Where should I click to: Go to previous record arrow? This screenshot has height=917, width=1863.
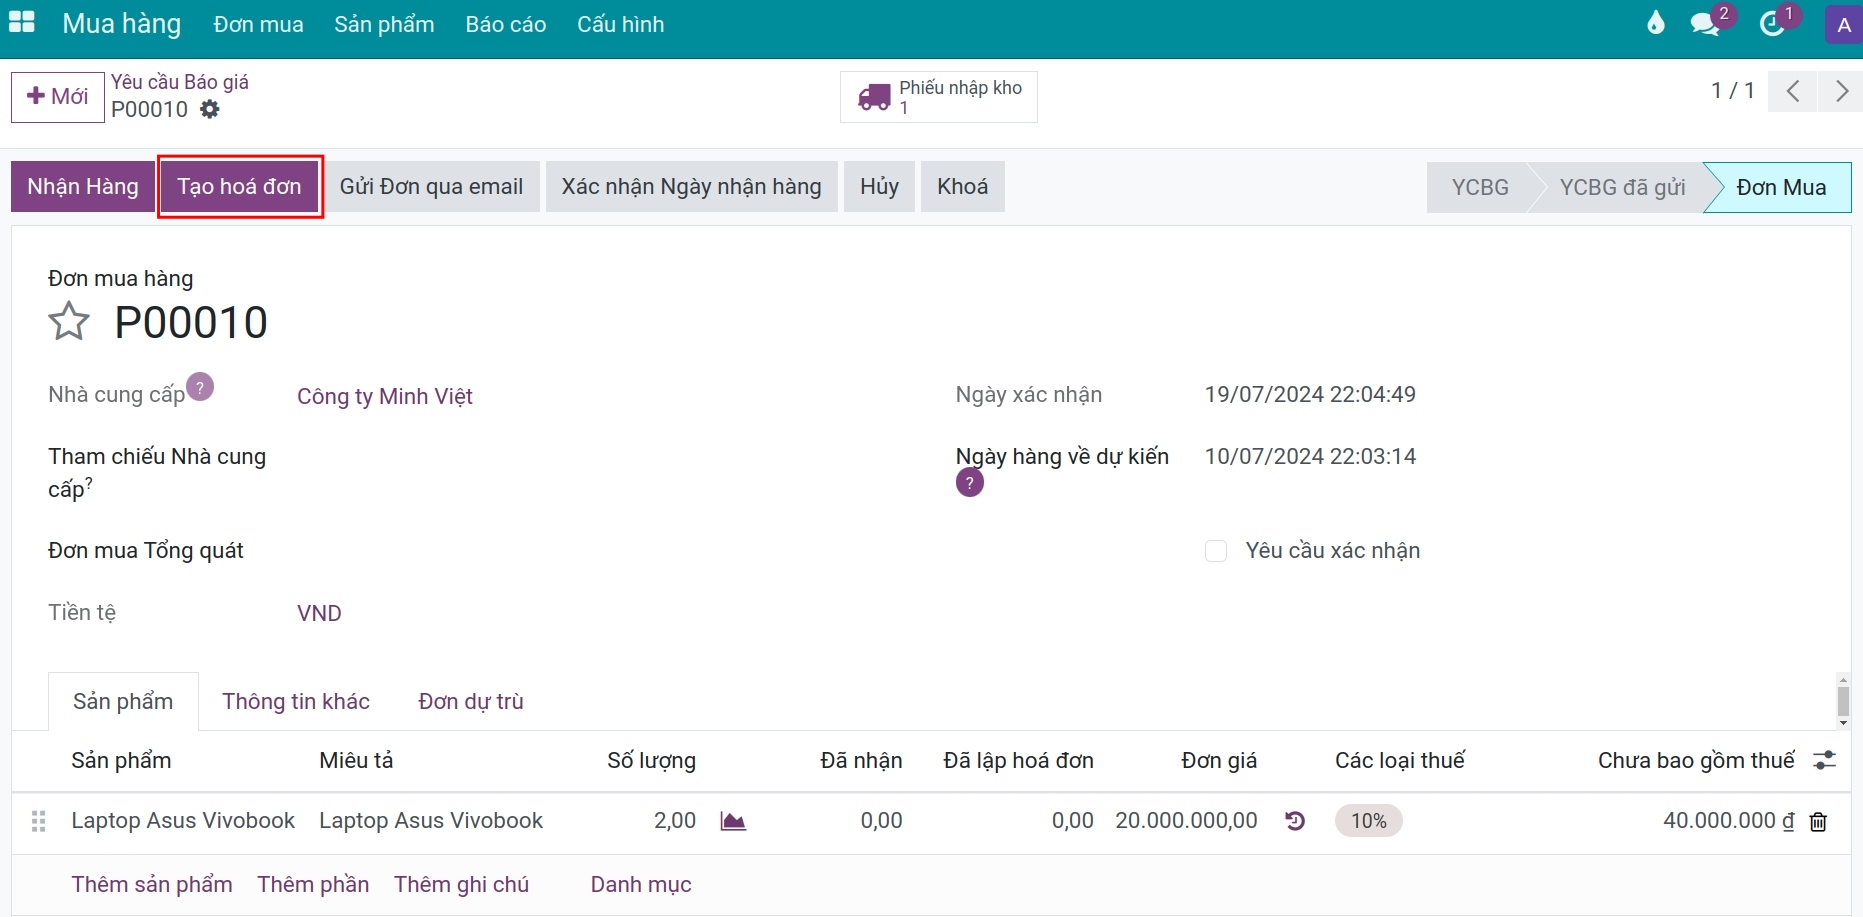1793,91
